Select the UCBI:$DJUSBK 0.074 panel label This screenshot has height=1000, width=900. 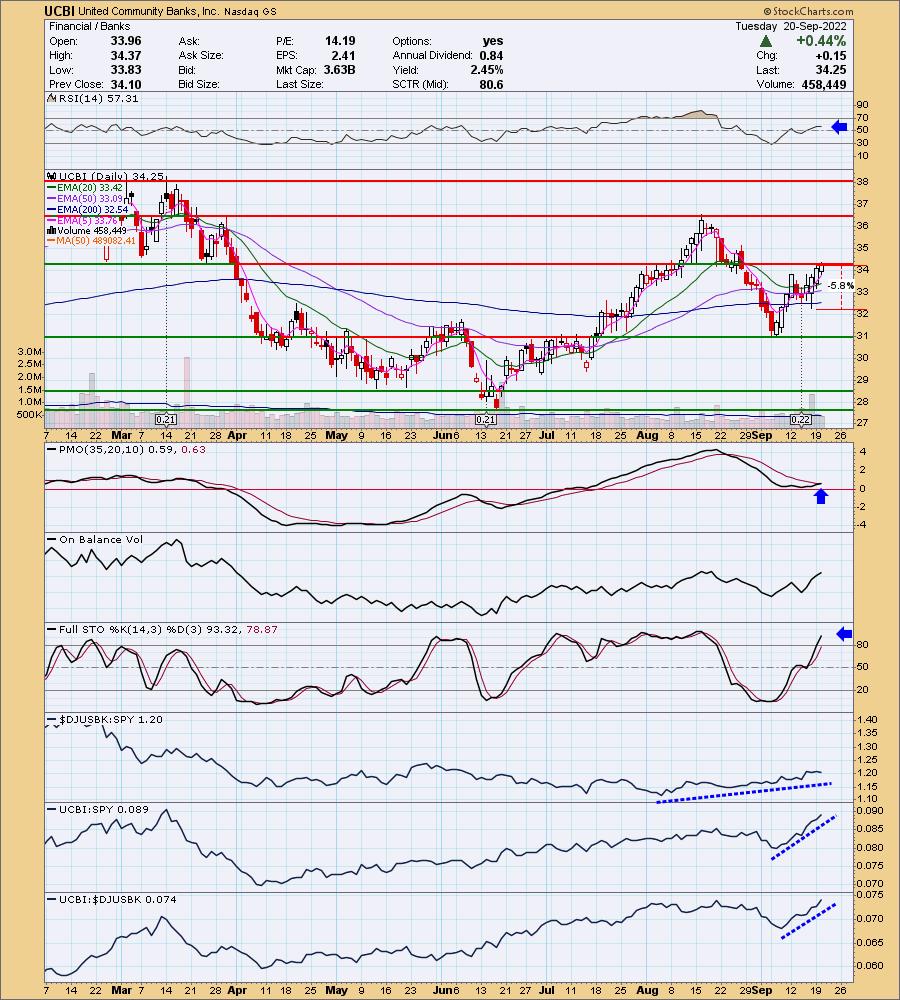coord(112,899)
